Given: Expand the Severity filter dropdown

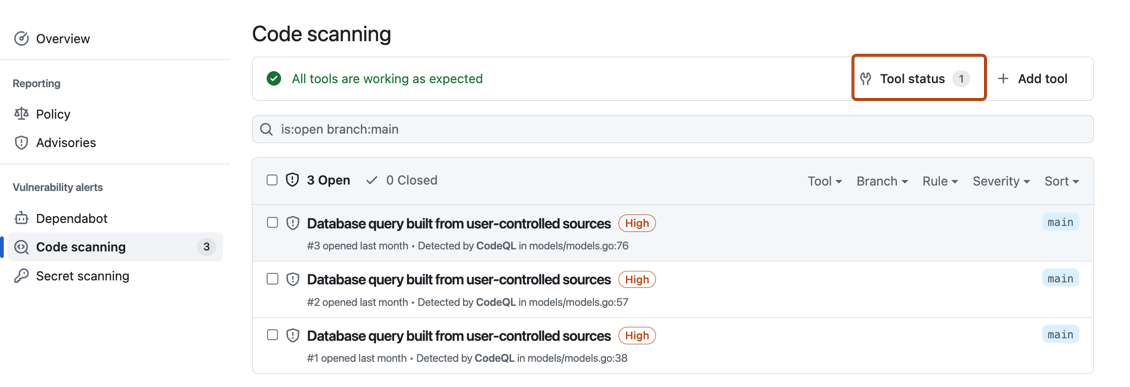Looking at the screenshot, I should pos(1001,181).
